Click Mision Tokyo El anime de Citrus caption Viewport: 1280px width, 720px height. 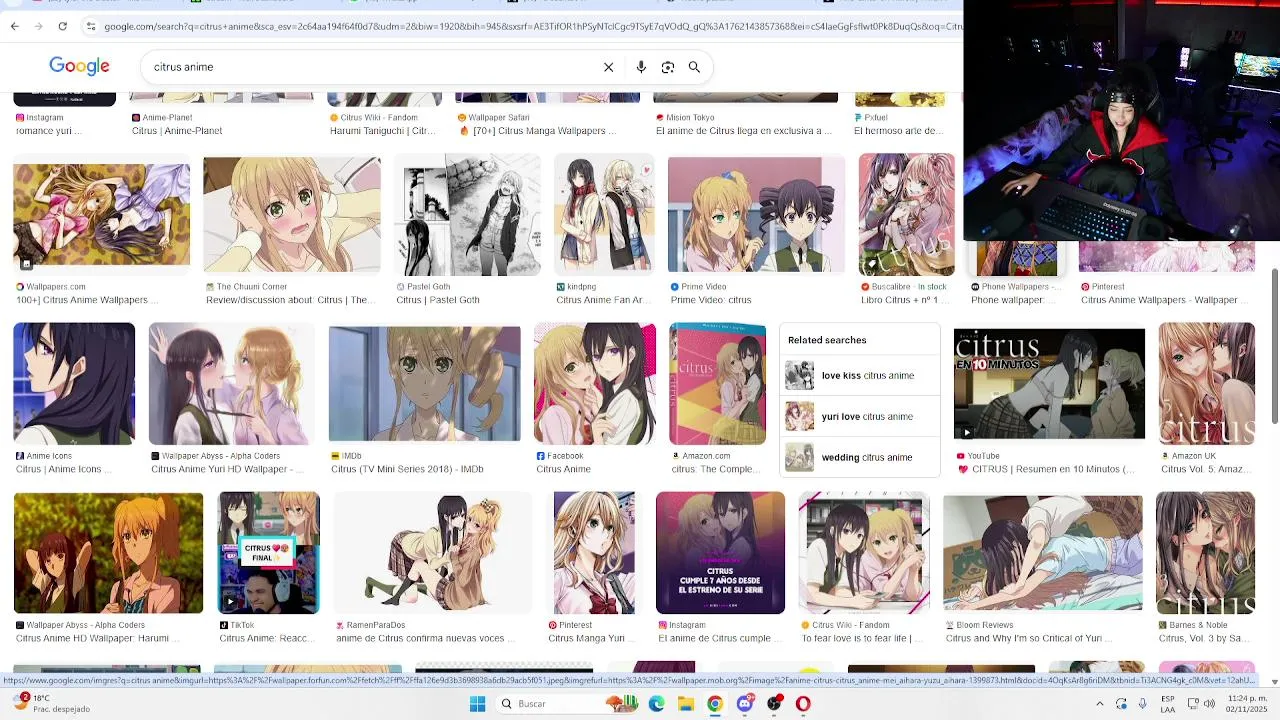click(744, 131)
